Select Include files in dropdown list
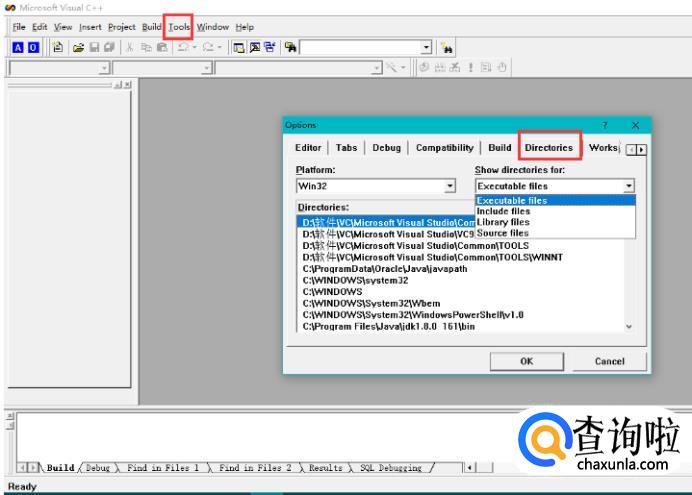The image size is (692, 495). coord(555,211)
